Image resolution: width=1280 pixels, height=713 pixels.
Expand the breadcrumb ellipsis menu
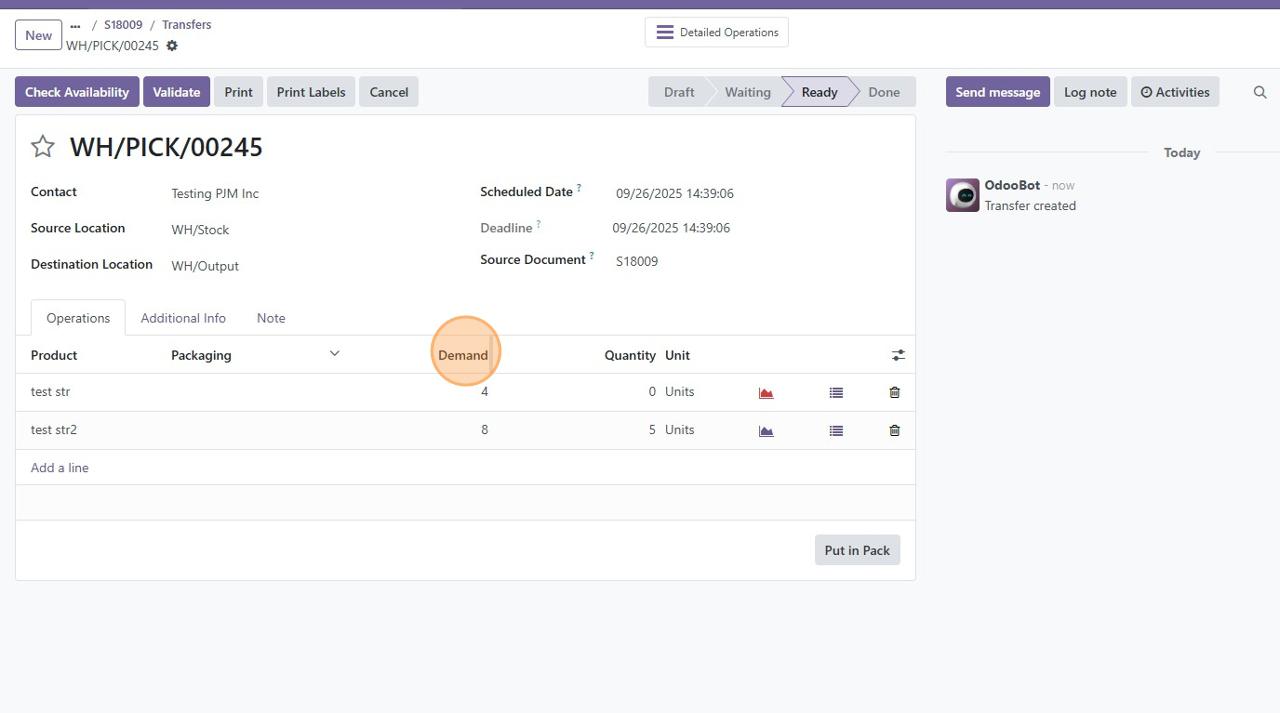pos(75,25)
